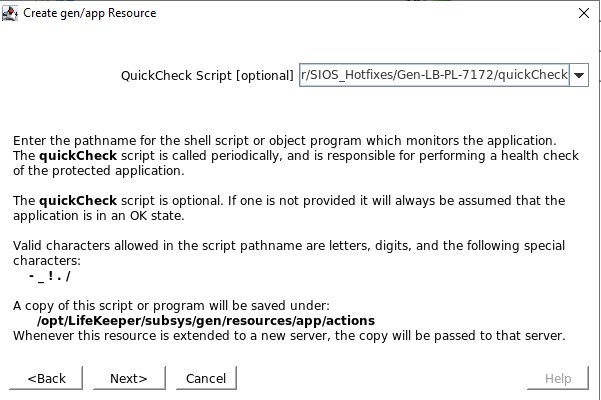Click the 'Create gen/app Resource' title text
Viewport: 601px width, 400px height.
pyautogui.click(x=90, y=13)
